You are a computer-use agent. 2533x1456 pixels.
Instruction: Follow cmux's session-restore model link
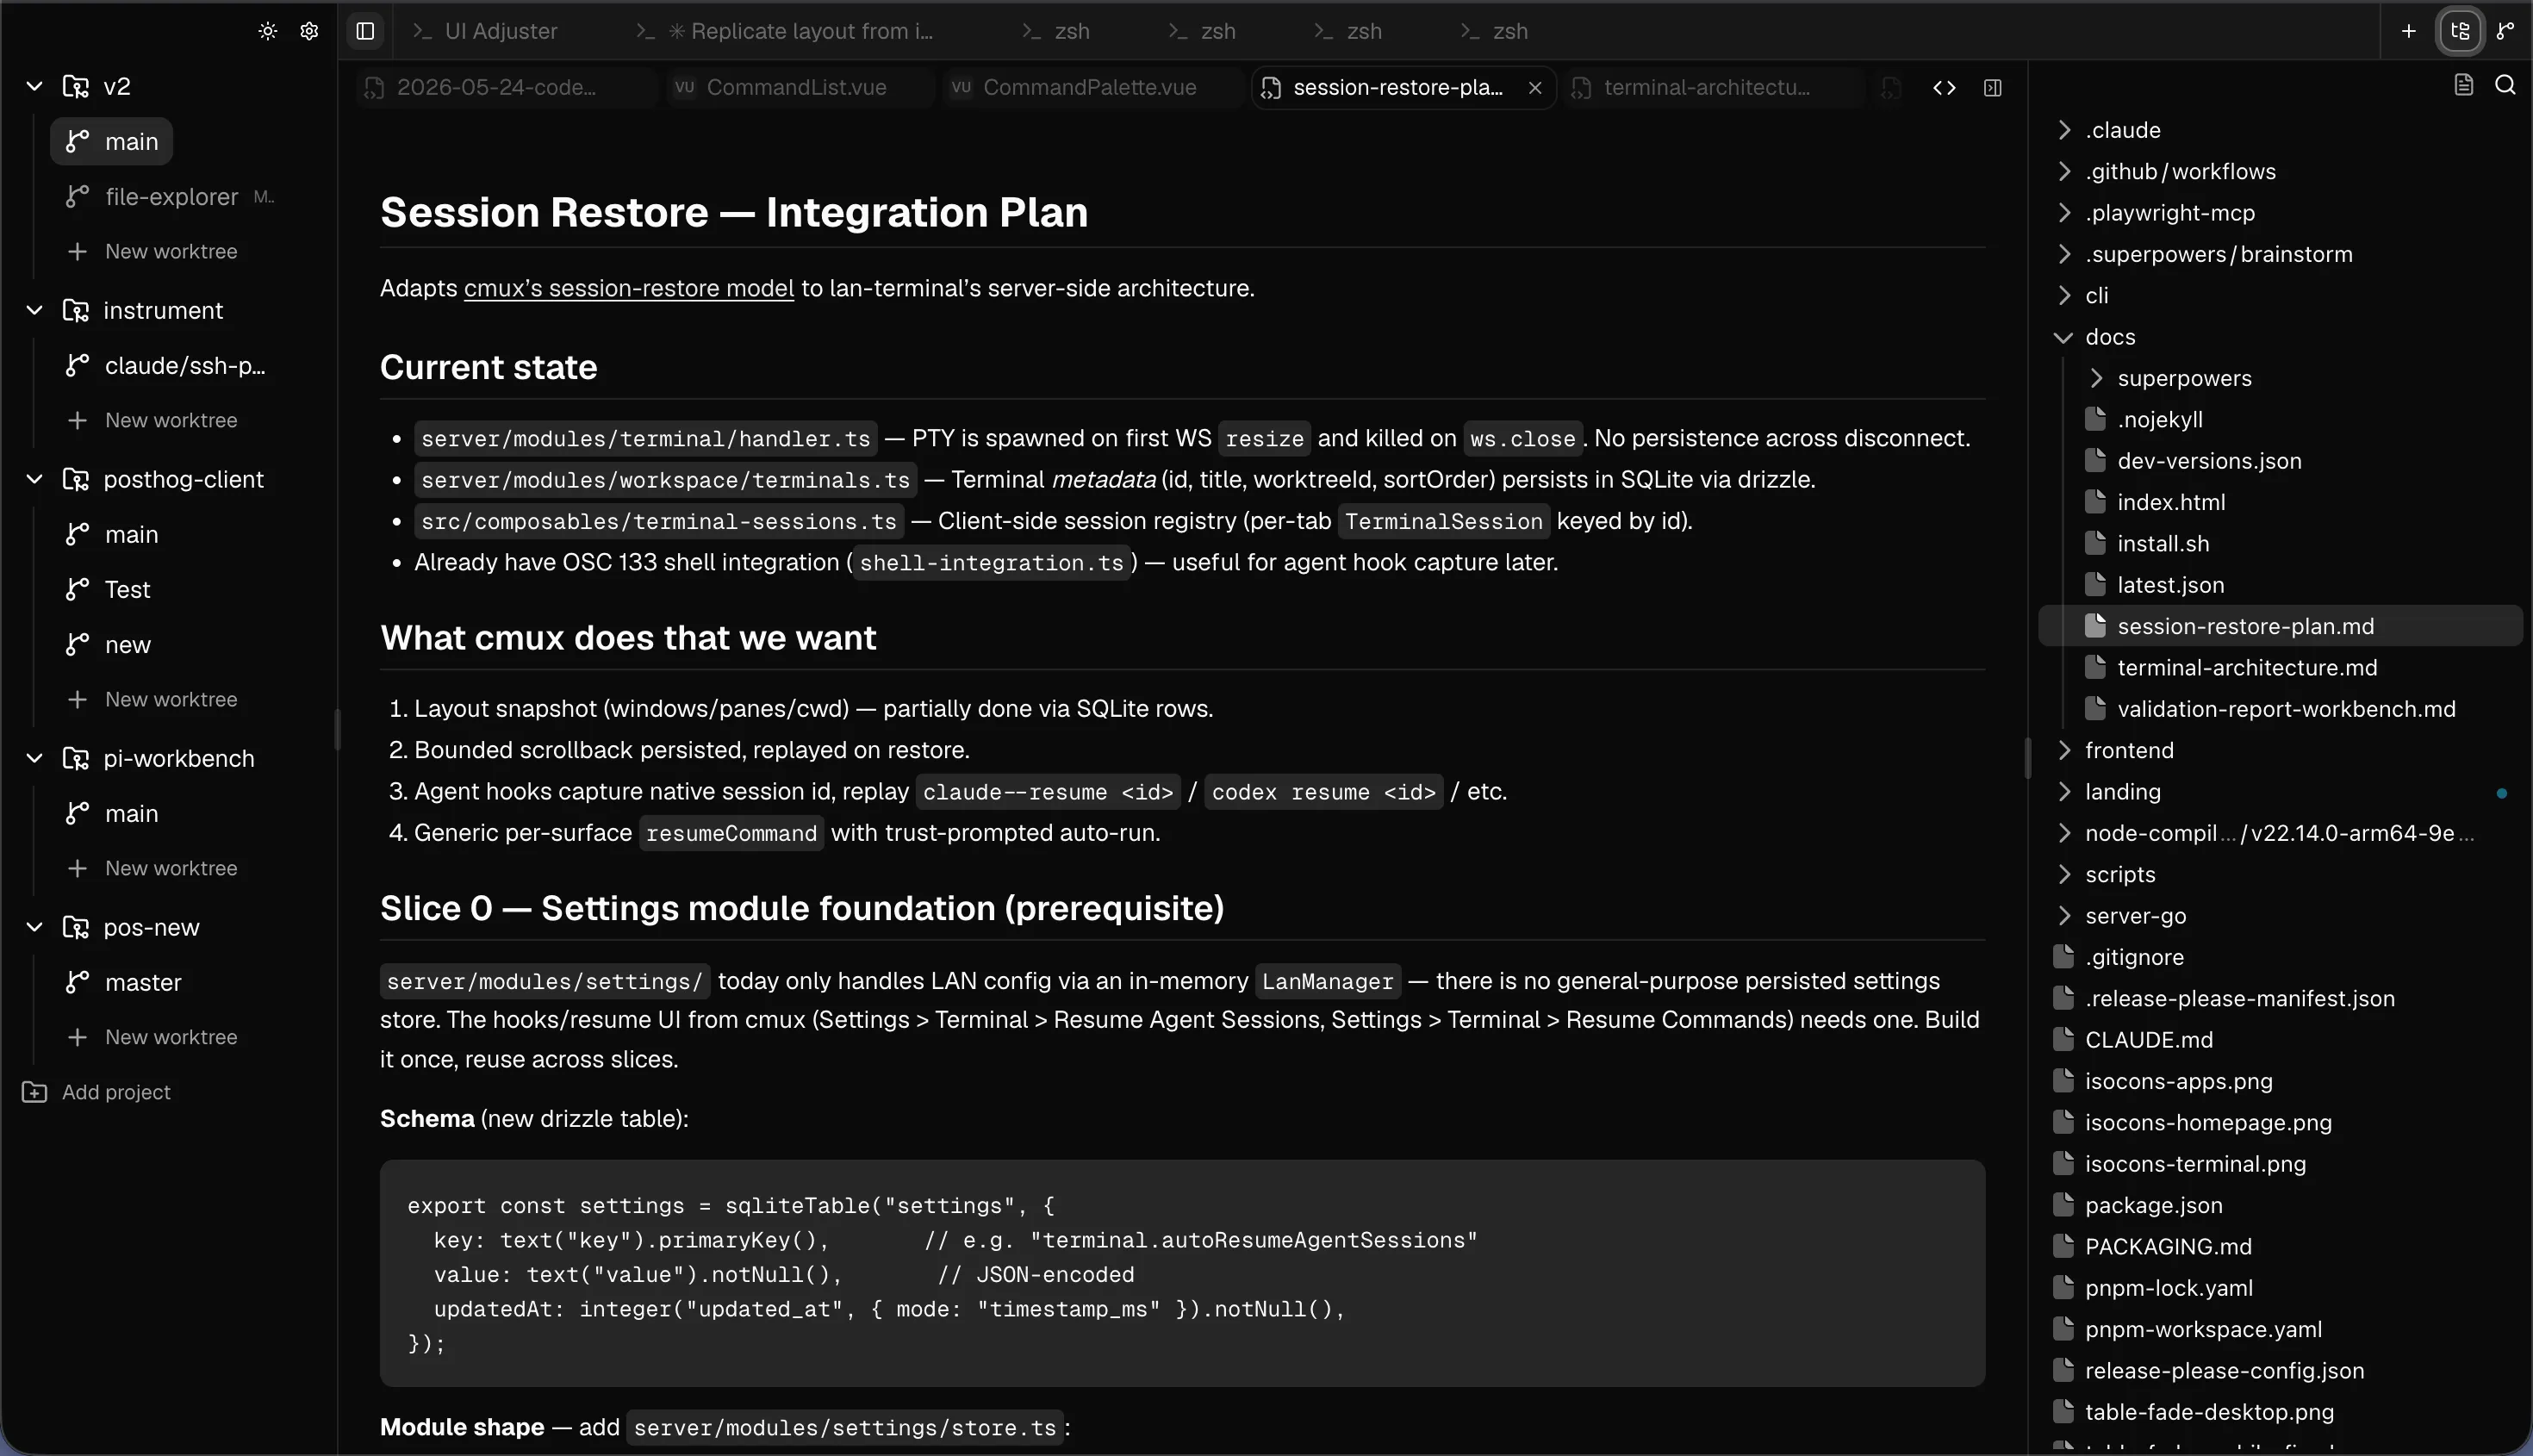click(628, 288)
